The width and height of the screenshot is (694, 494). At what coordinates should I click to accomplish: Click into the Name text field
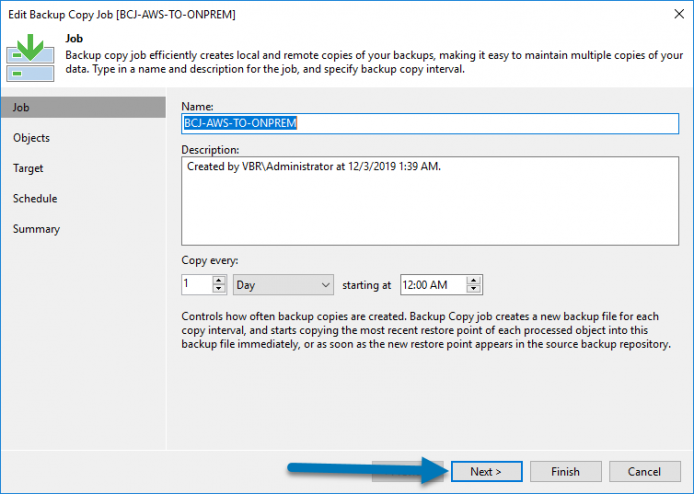(x=430, y=124)
